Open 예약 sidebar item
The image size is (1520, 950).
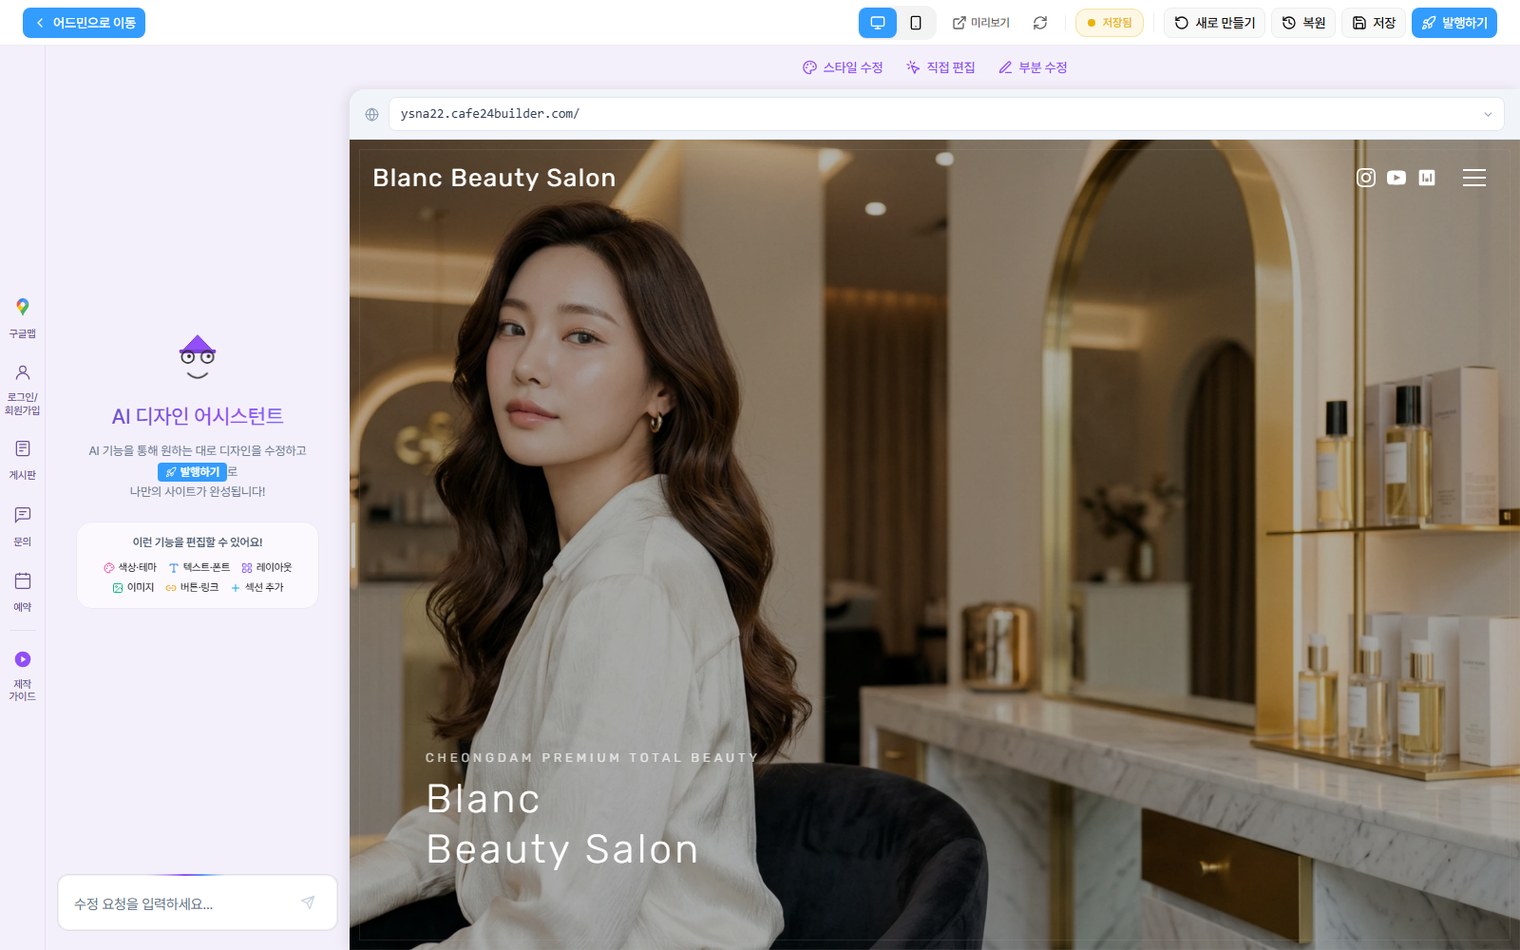click(22, 592)
